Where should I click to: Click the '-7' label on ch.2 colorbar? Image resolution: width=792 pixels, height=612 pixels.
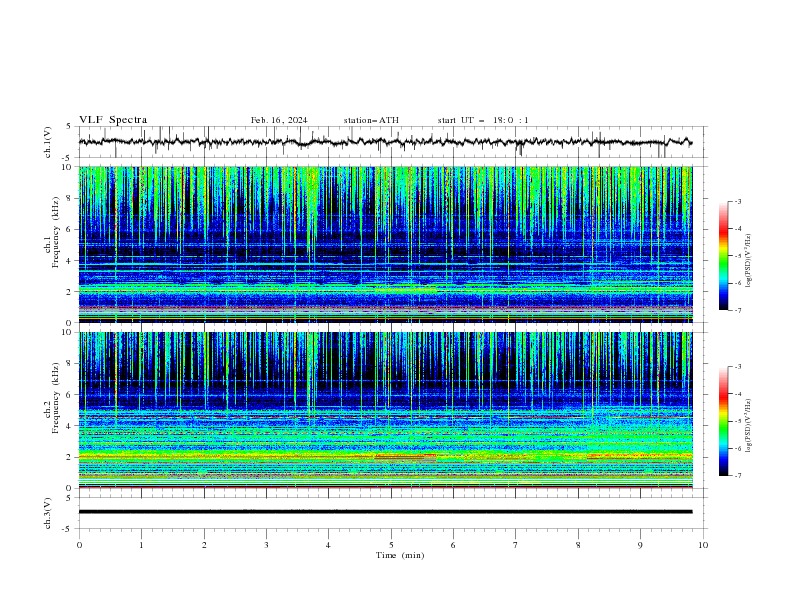point(737,476)
